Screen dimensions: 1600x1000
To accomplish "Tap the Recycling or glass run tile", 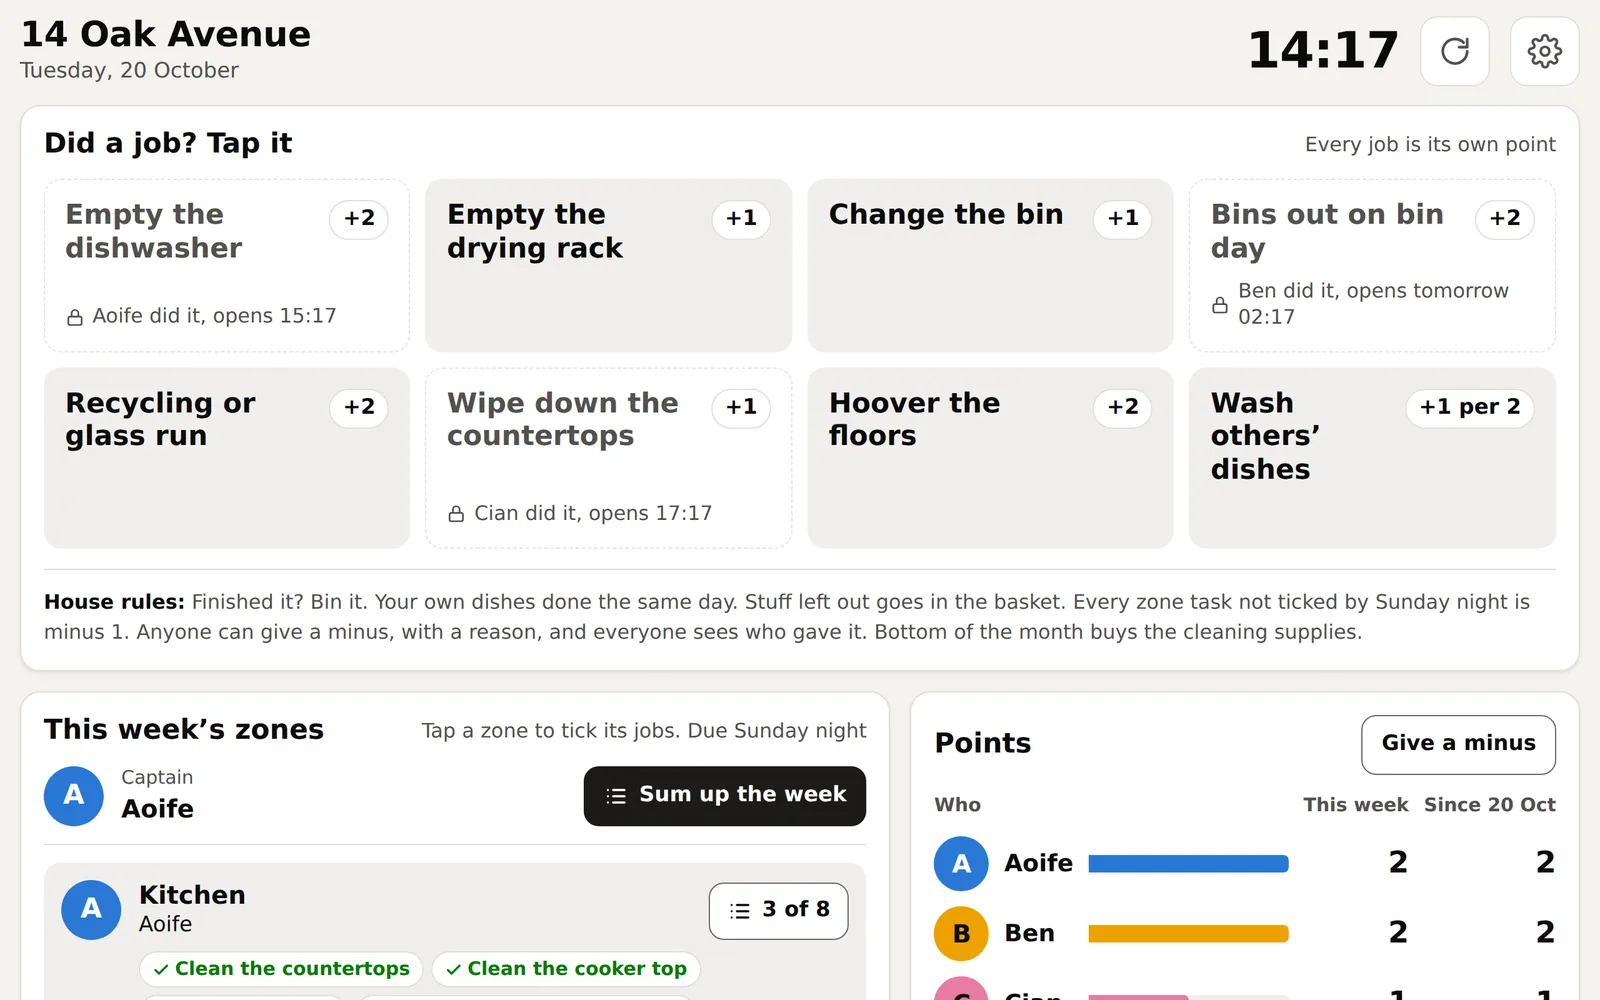I will [227, 458].
